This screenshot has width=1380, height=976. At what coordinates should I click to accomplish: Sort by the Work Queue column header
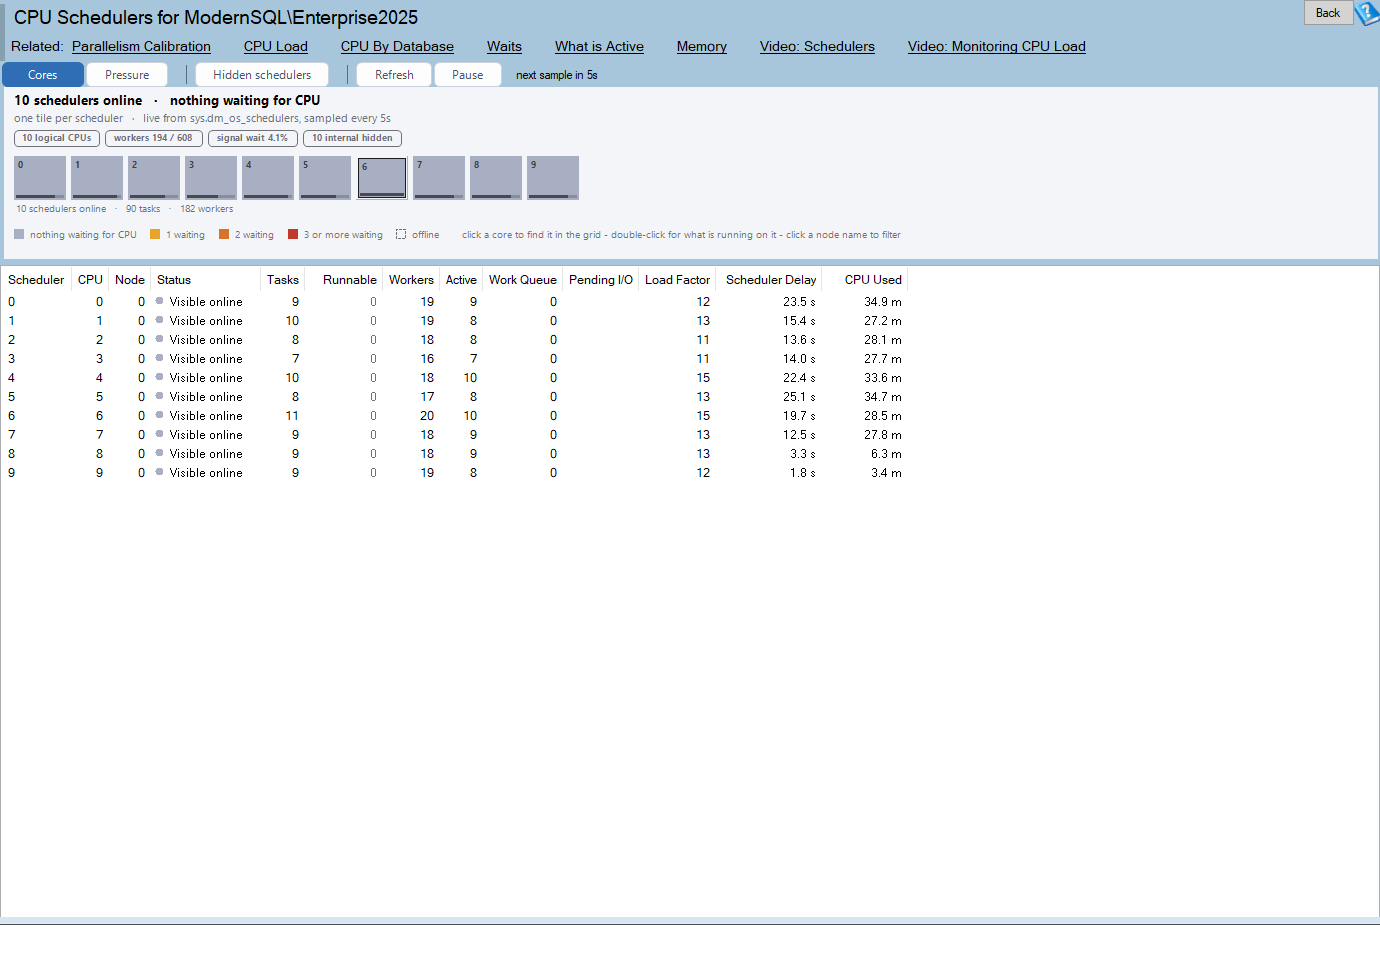(523, 280)
